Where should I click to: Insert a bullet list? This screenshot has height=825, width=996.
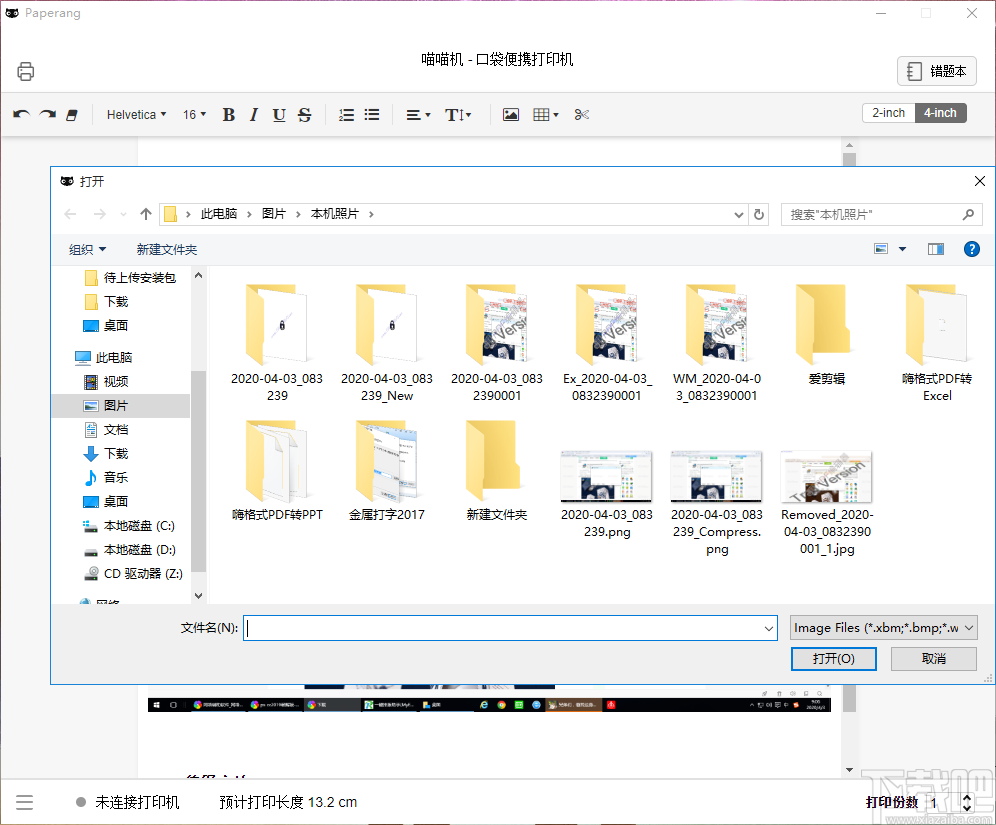[371, 115]
